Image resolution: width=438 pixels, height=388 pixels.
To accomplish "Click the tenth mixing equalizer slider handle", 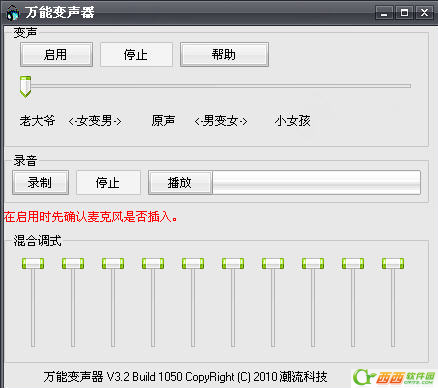I will point(393,263).
